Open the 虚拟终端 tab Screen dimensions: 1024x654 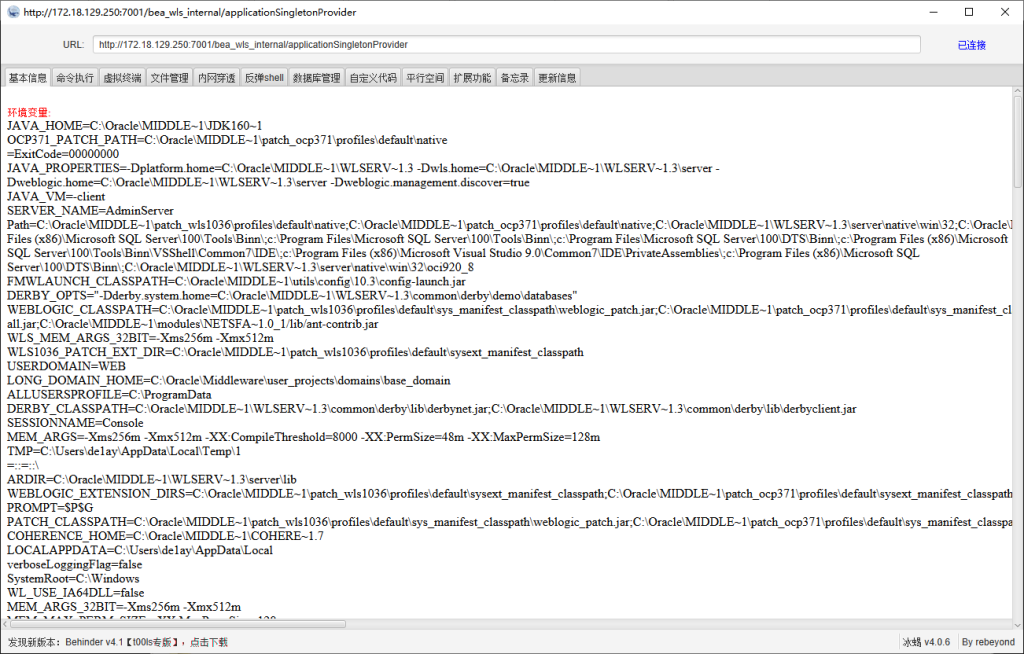coord(122,78)
